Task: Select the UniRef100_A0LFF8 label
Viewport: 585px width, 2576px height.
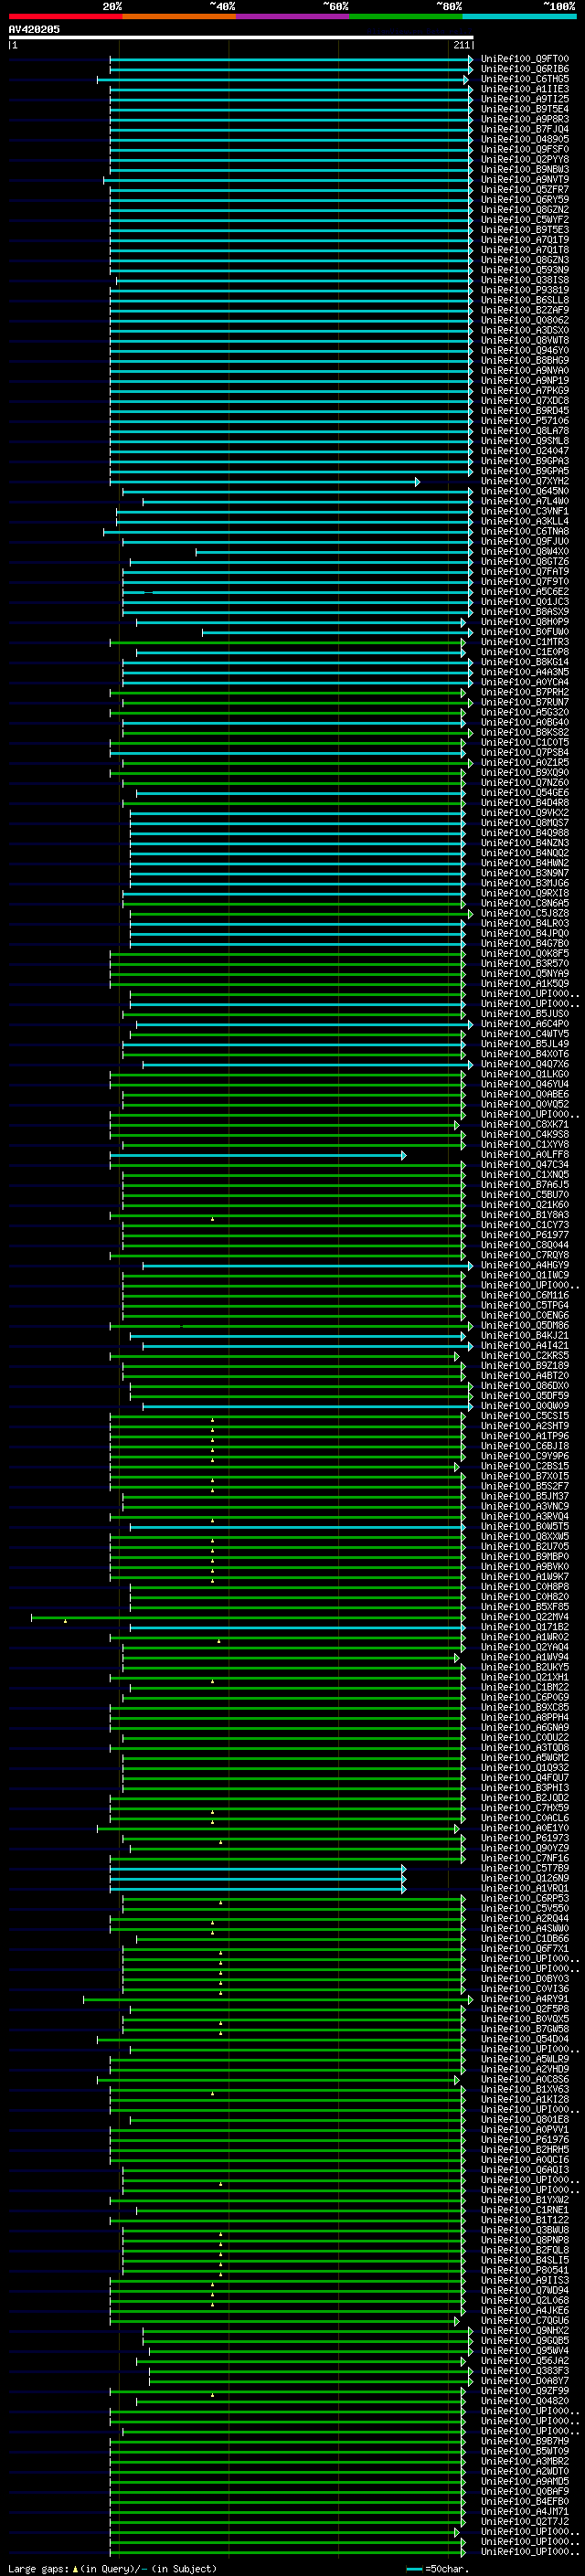Action: pos(525,1154)
